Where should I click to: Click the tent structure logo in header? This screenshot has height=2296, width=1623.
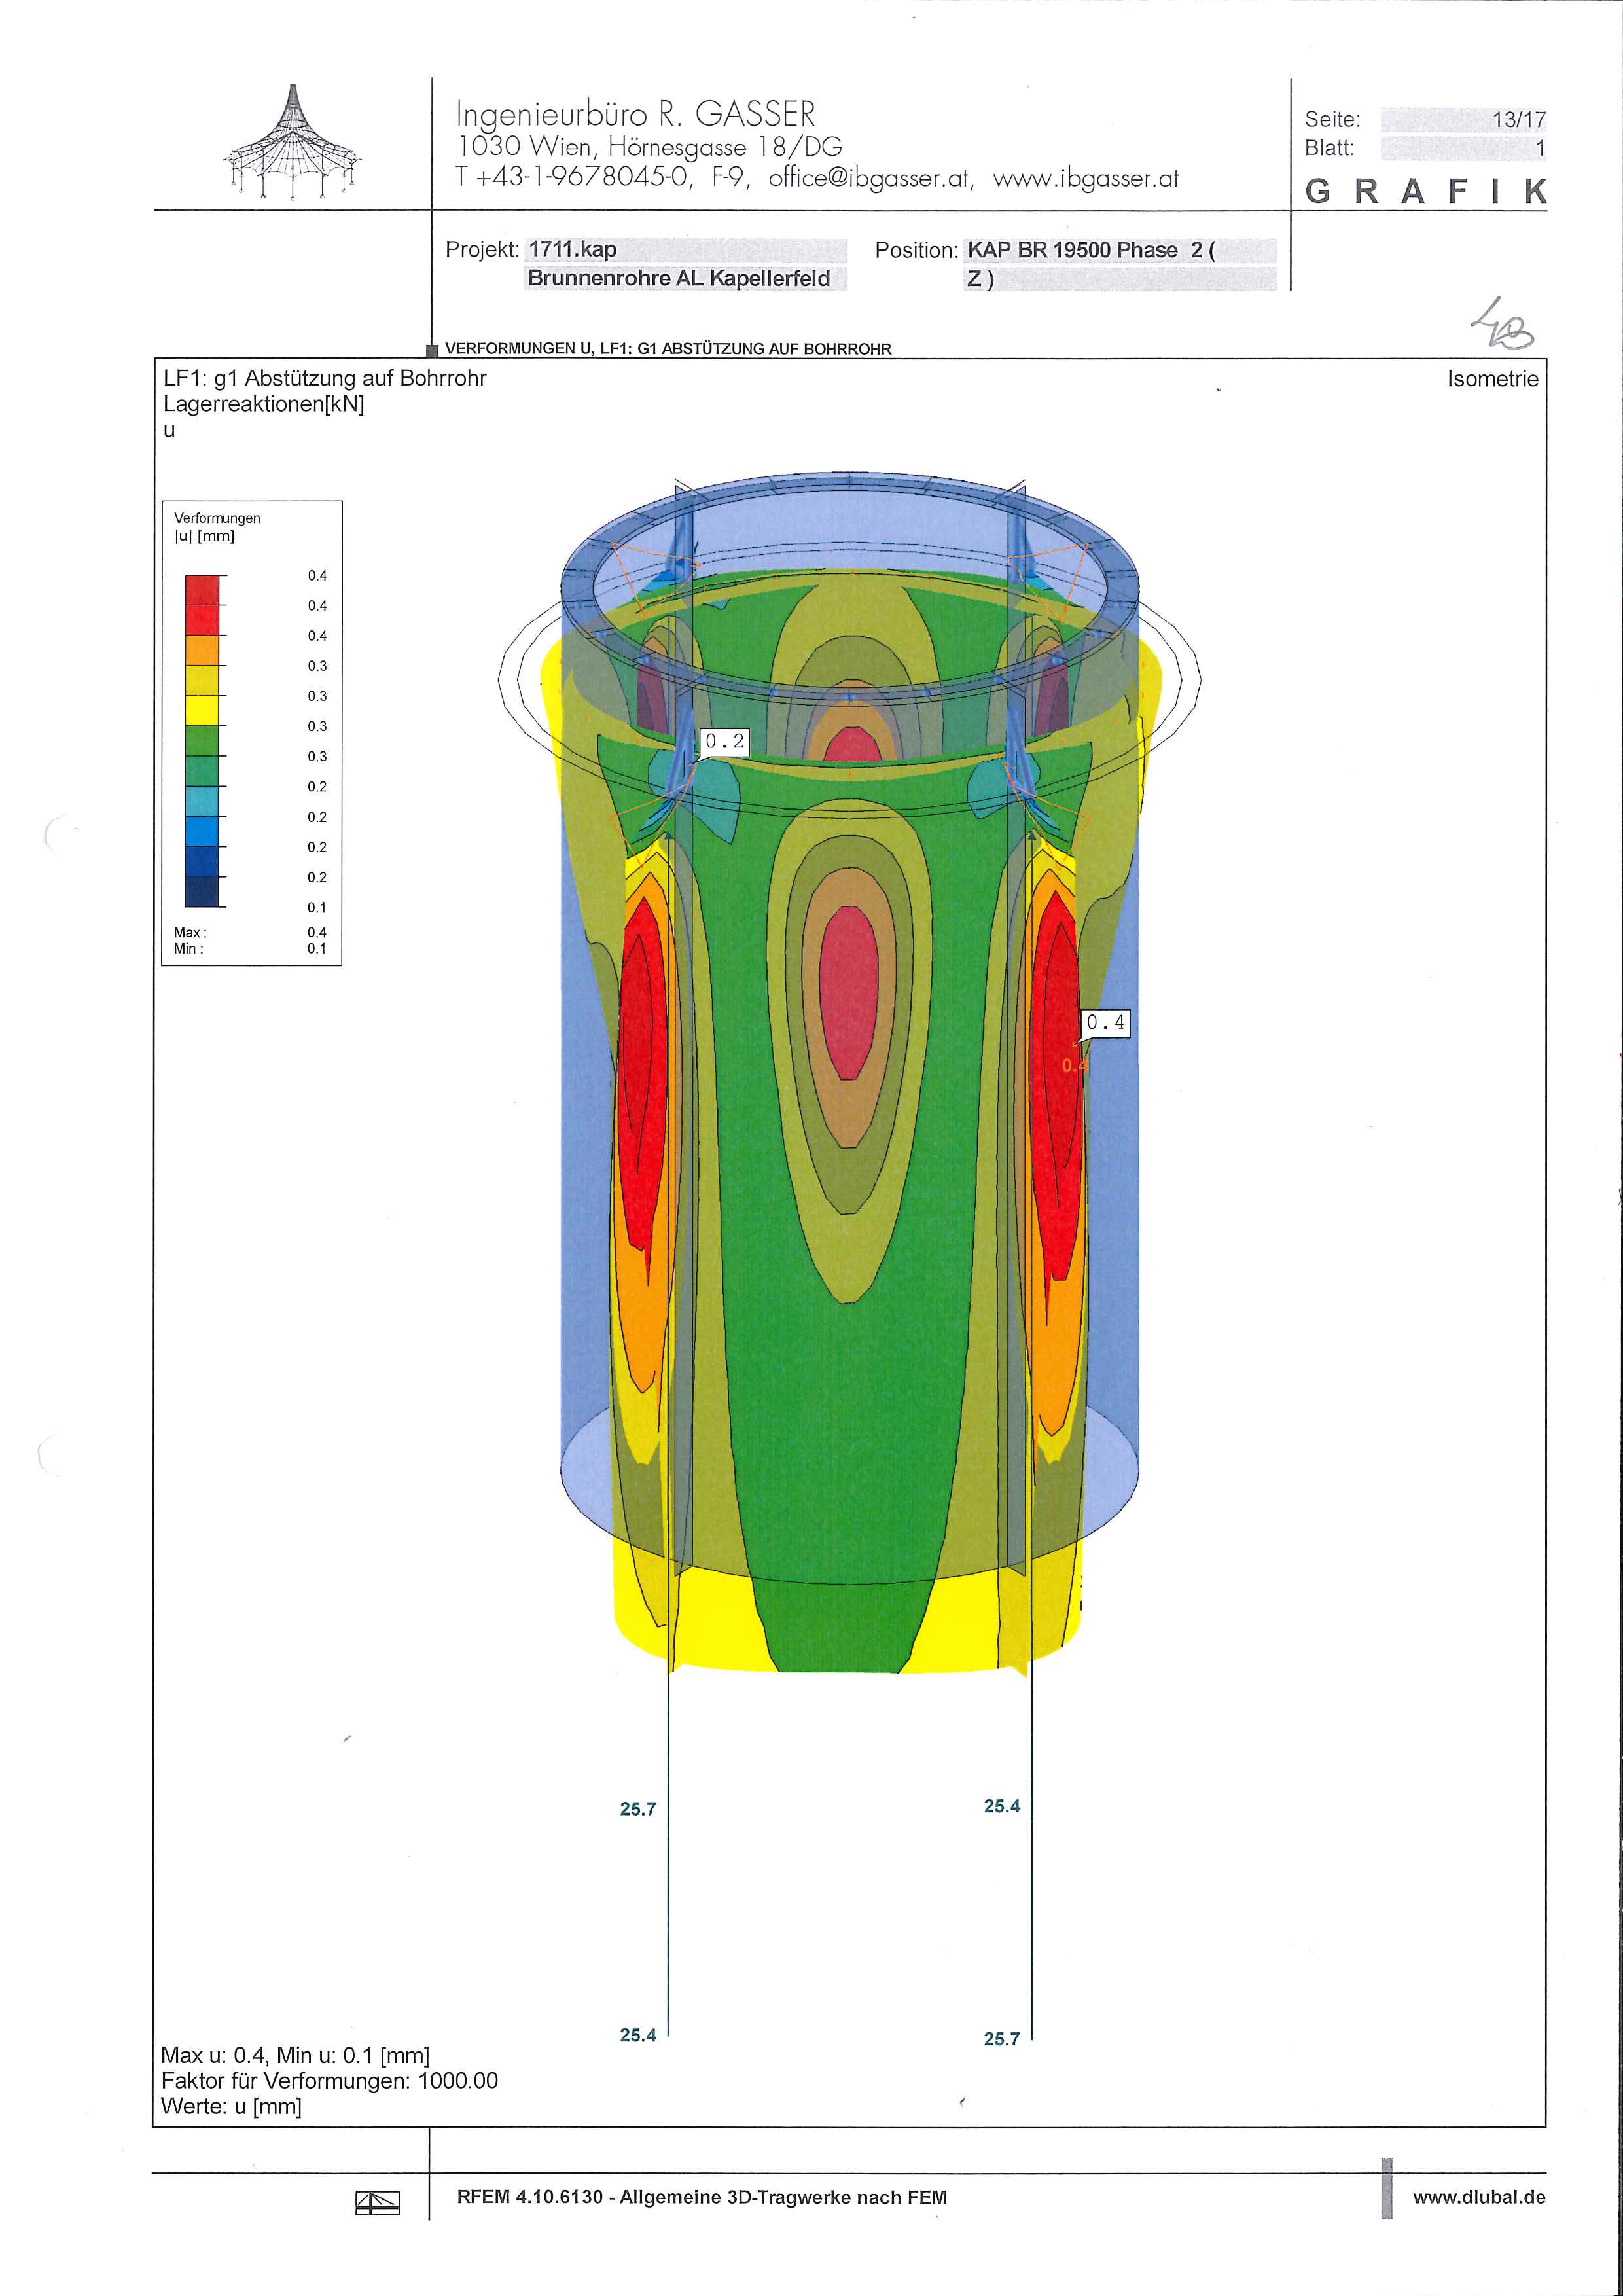[x=293, y=142]
